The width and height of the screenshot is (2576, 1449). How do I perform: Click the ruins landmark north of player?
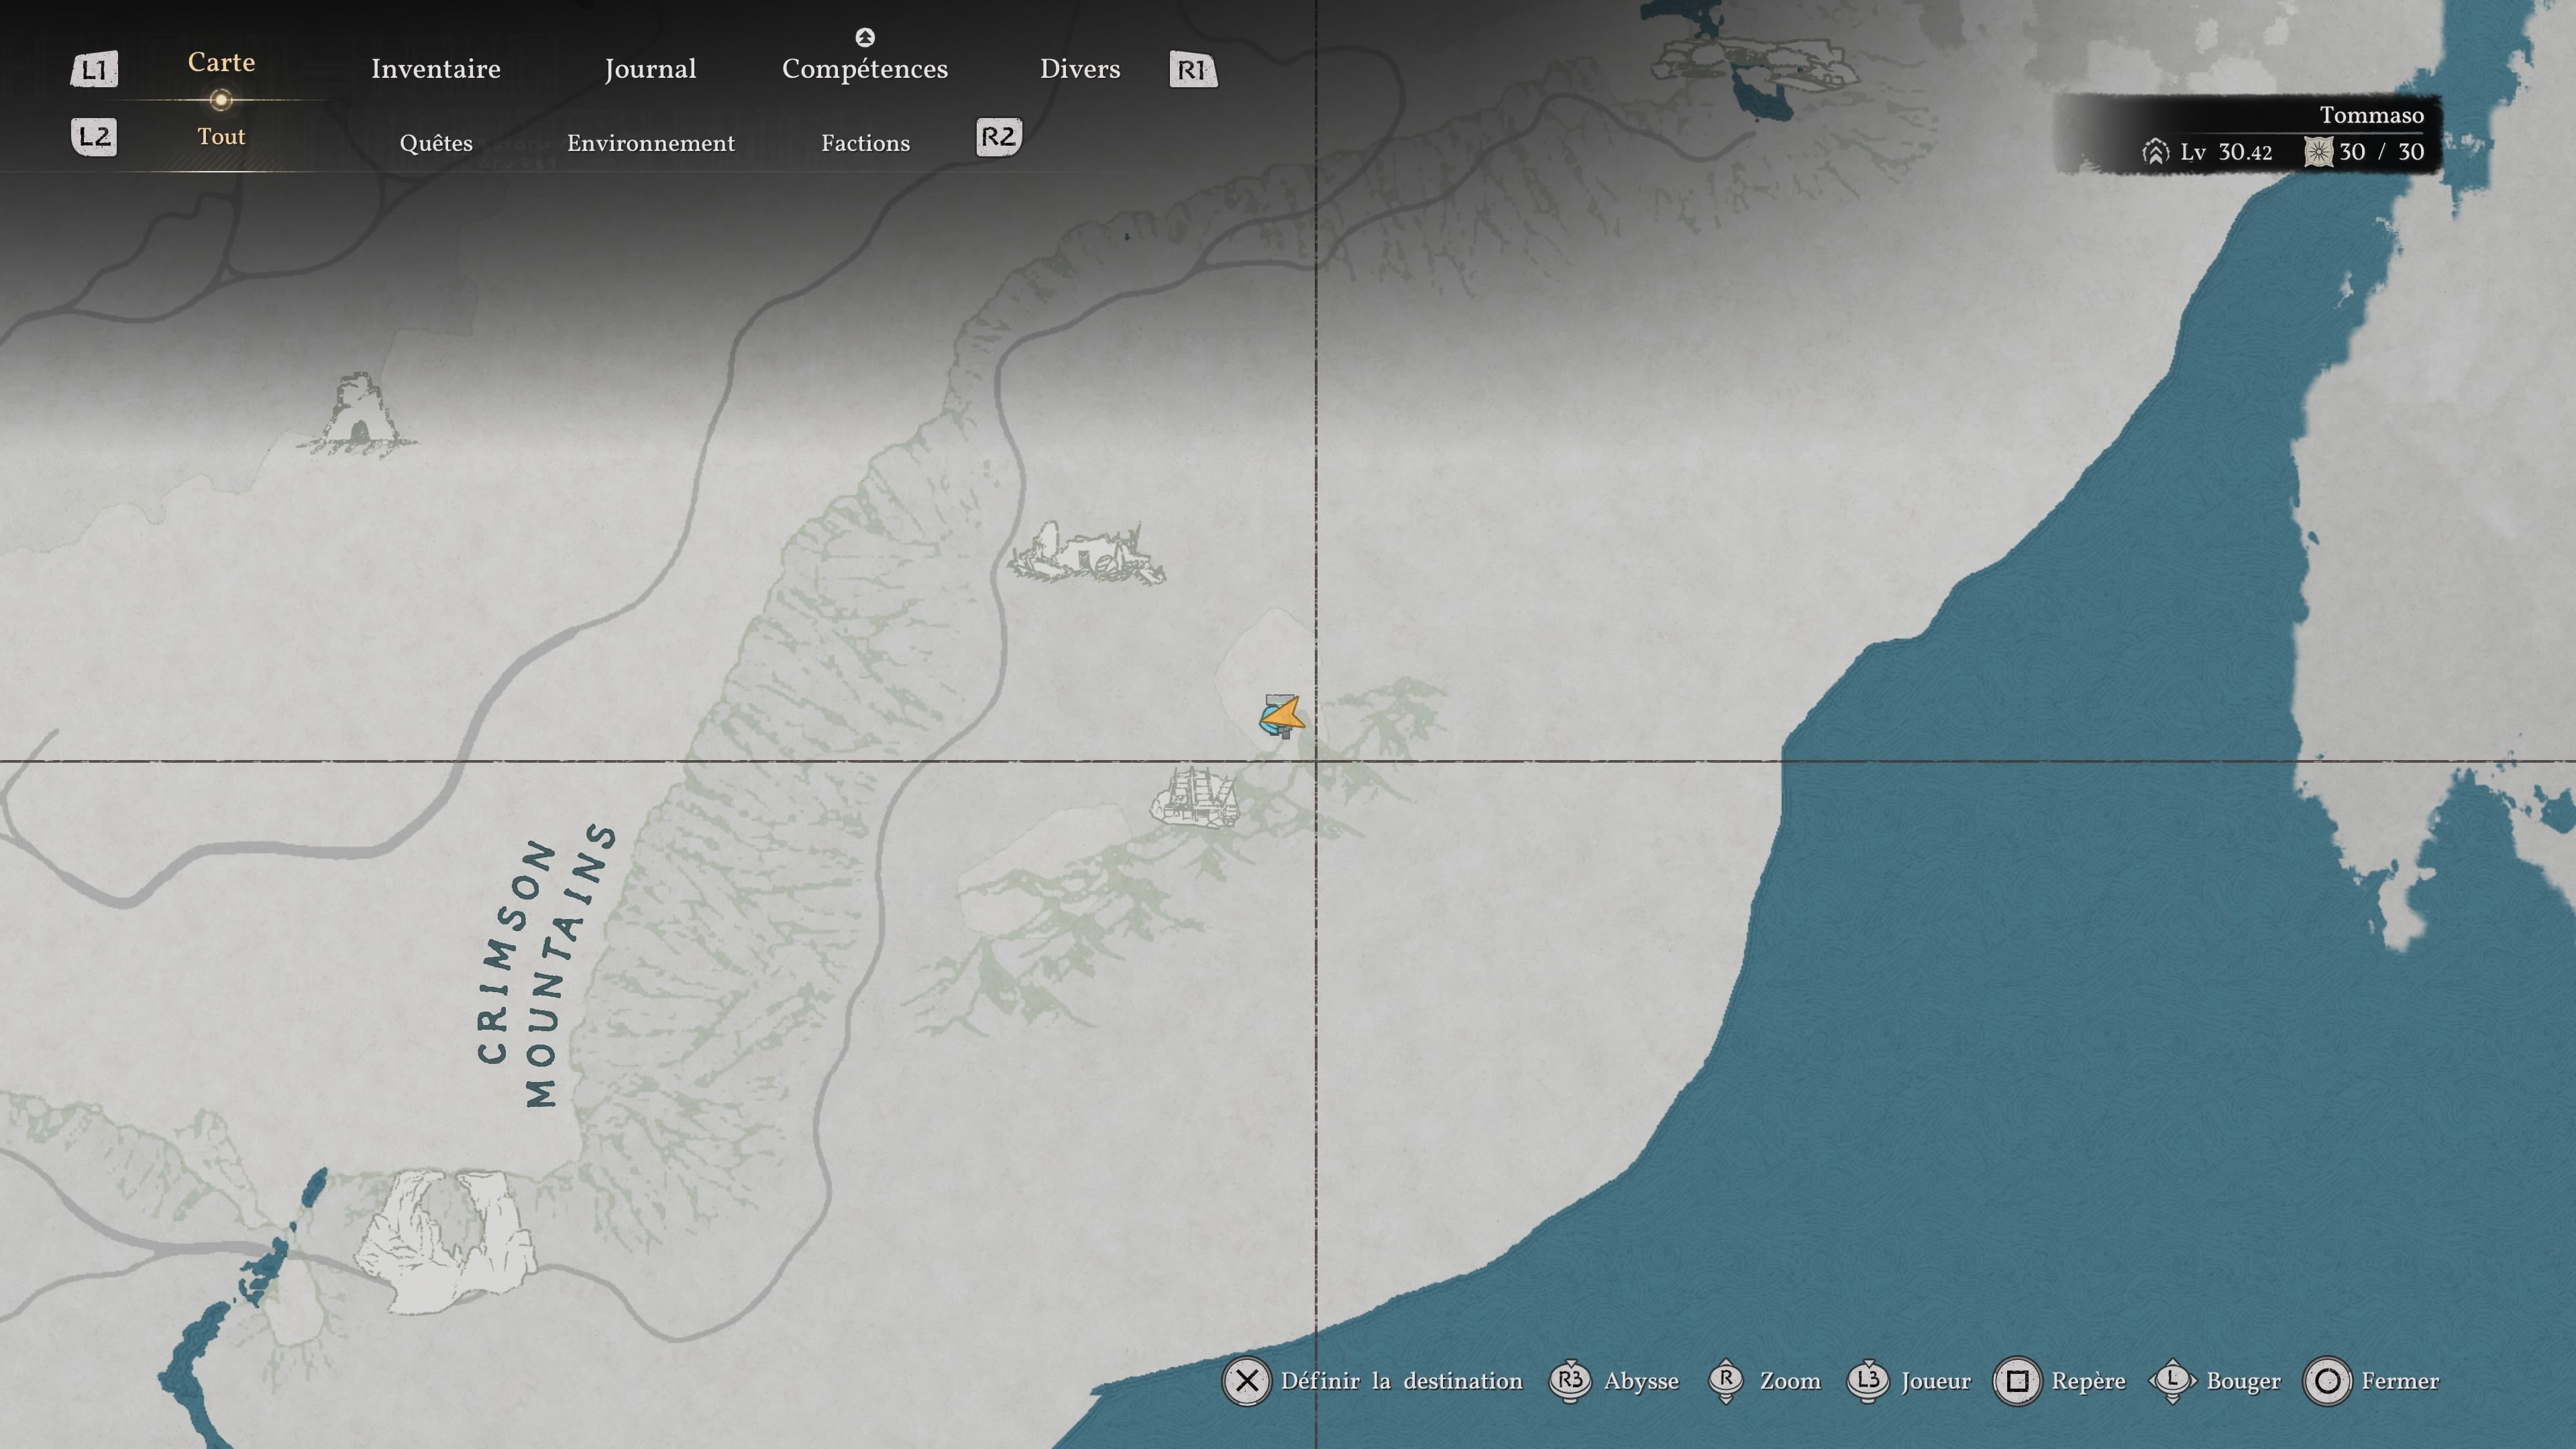point(1087,552)
